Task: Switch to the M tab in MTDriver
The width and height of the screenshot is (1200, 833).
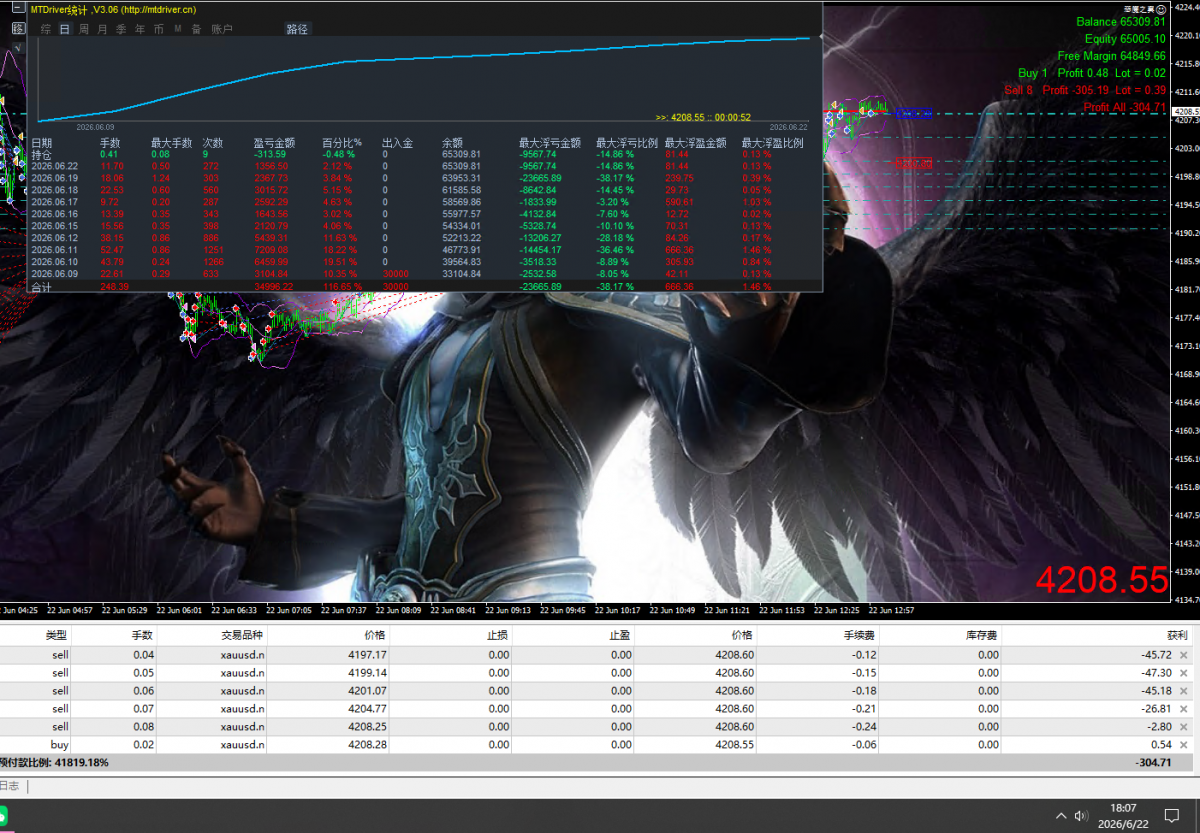Action: [178, 29]
